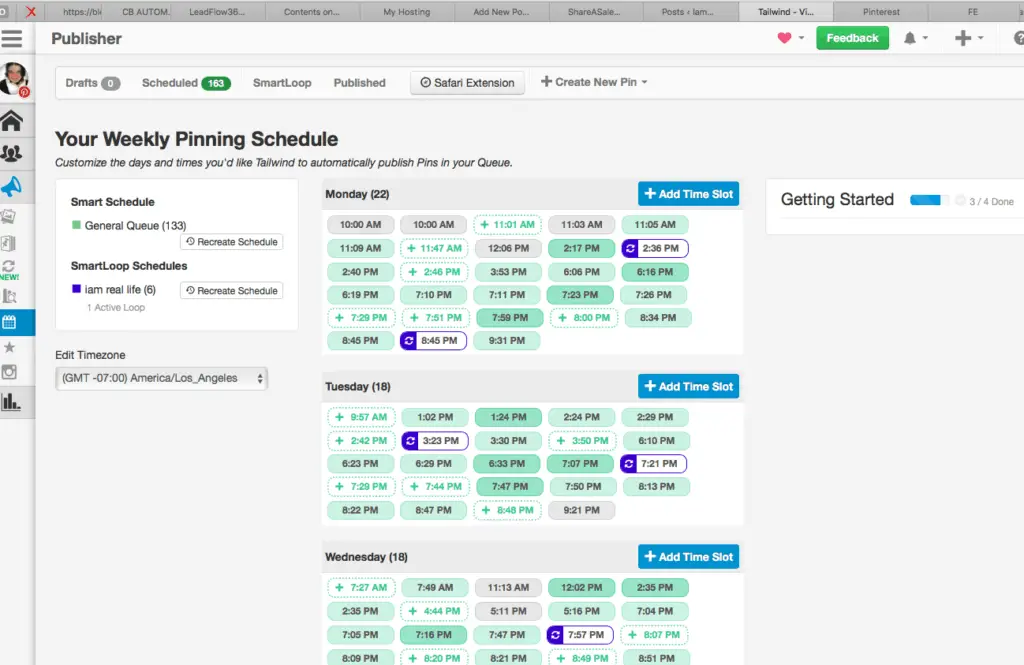Open notifications bell icon
The image size is (1024, 665).
coord(910,39)
